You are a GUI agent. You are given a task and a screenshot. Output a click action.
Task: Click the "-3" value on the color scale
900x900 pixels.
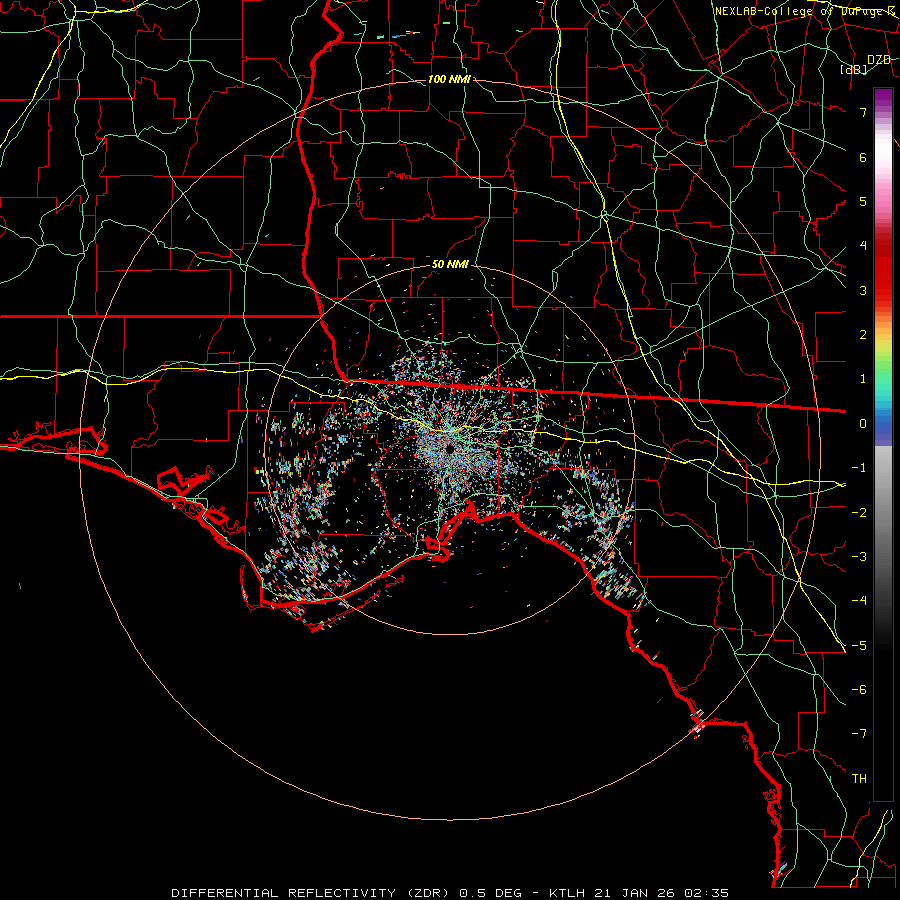click(x=859, y=557)
